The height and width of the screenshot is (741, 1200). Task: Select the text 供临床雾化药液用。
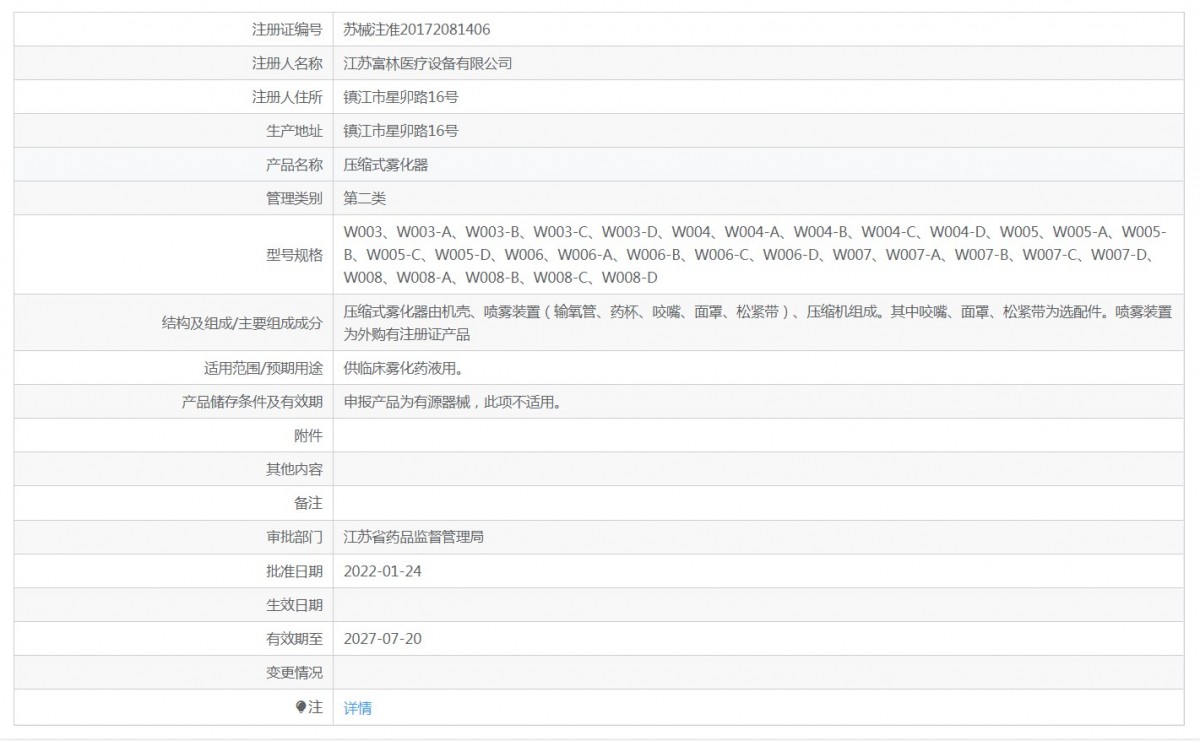click(407, 369)
